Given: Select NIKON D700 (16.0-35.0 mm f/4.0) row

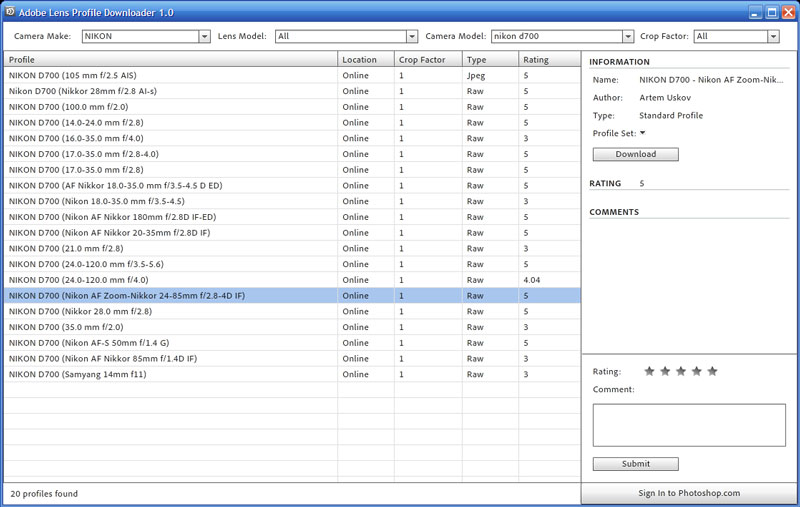Looking at the screenshot, I should [x=292, y=138].
